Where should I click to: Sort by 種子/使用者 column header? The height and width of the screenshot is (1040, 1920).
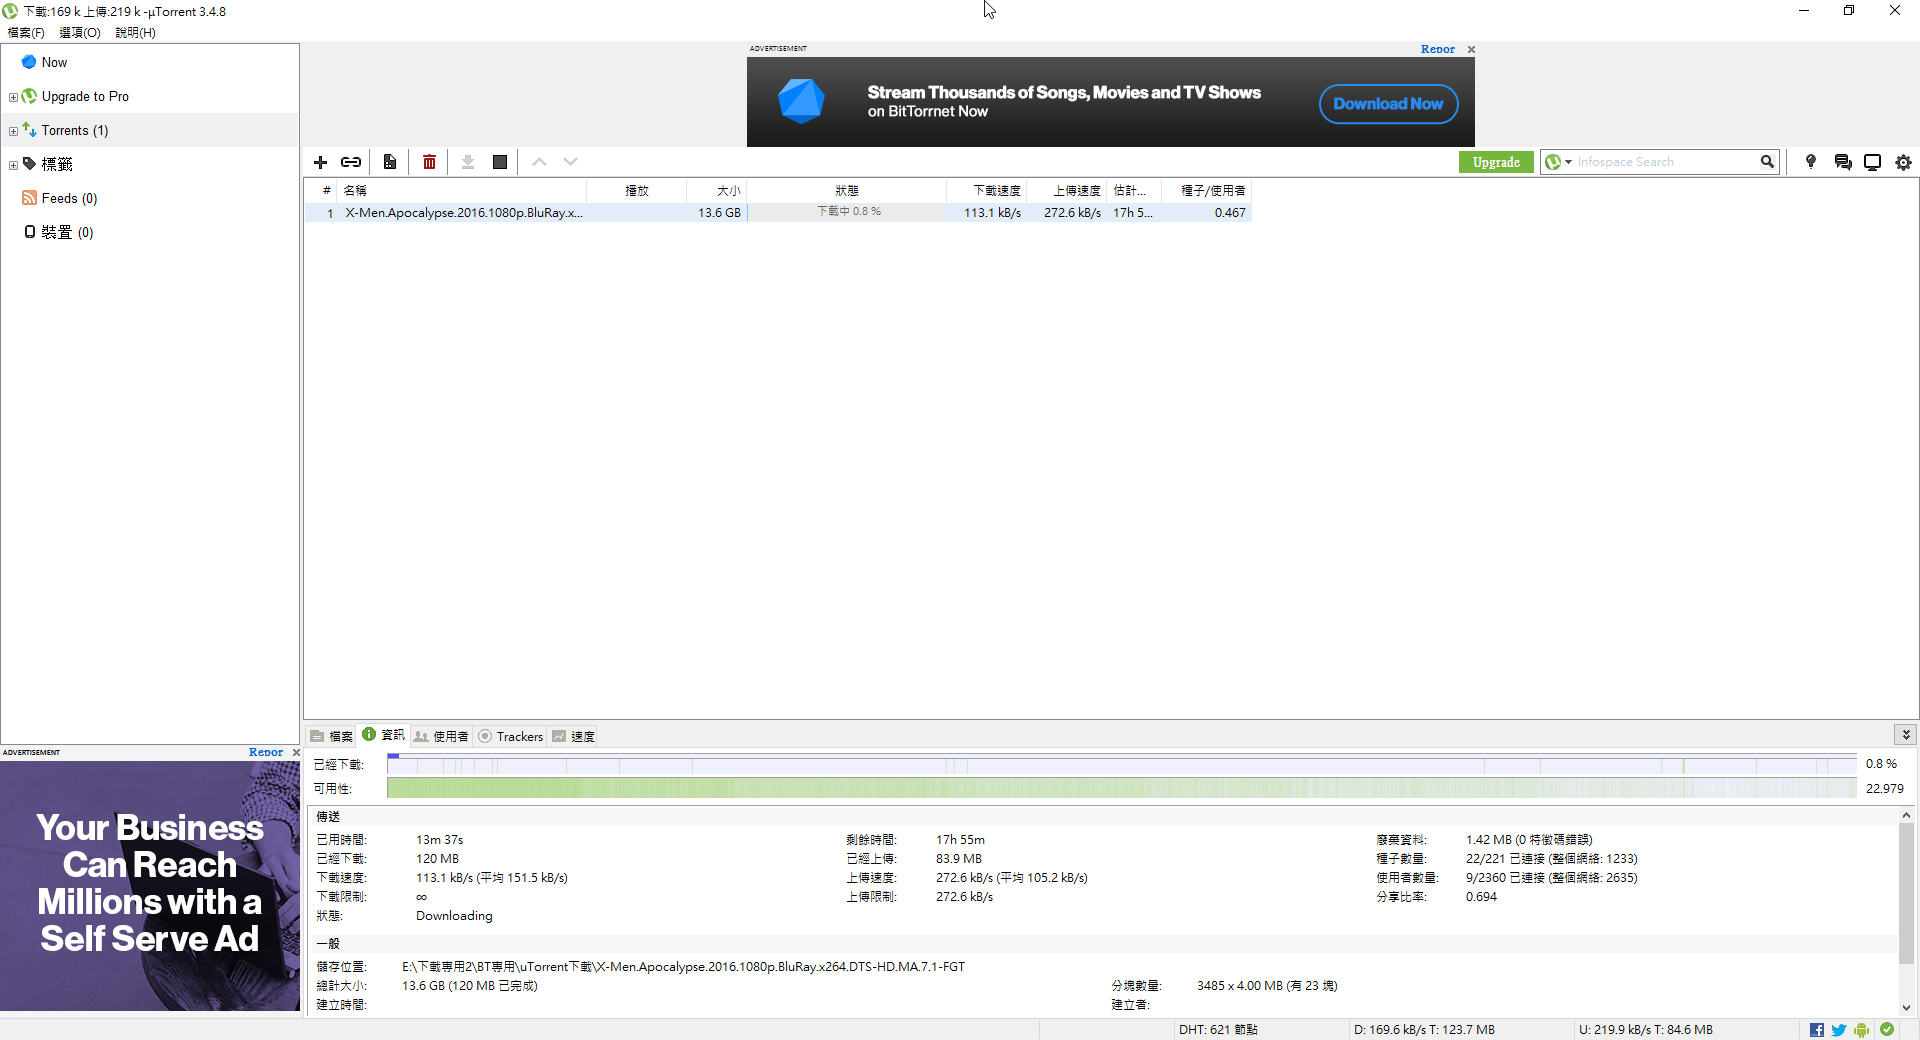click(1208, 190)
